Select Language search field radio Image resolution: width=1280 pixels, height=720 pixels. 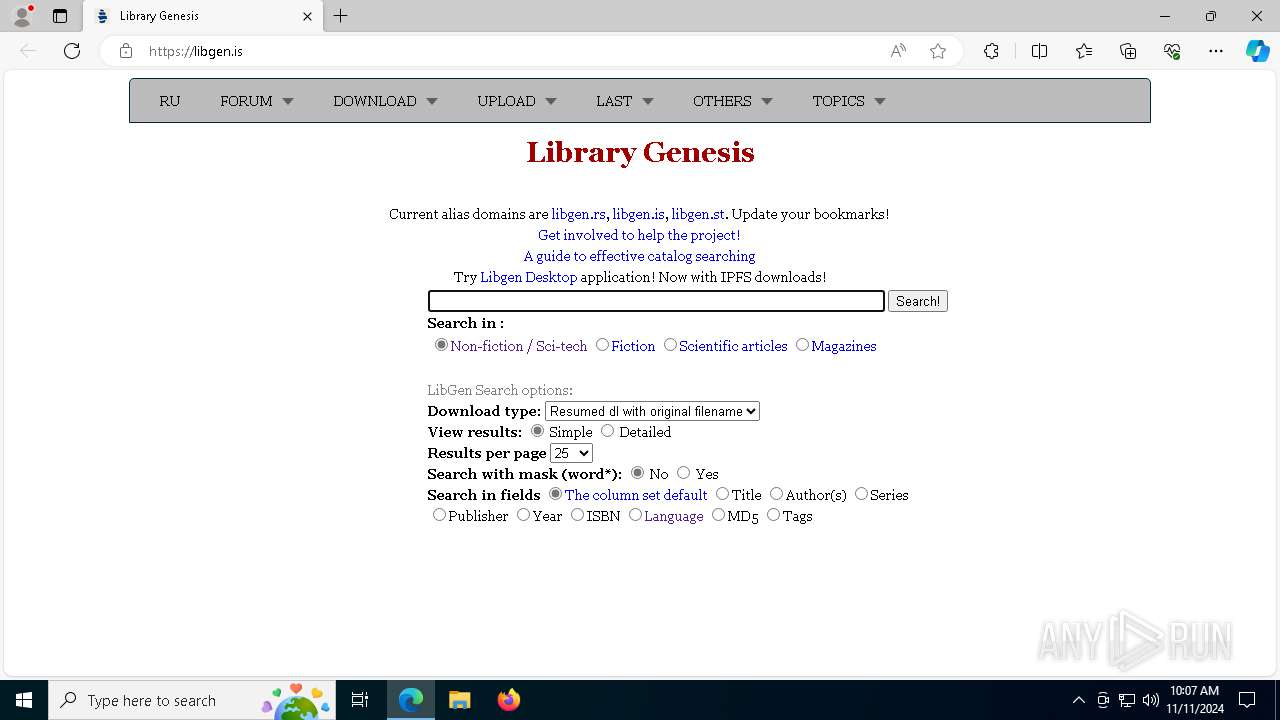click(x=635, y=515)
